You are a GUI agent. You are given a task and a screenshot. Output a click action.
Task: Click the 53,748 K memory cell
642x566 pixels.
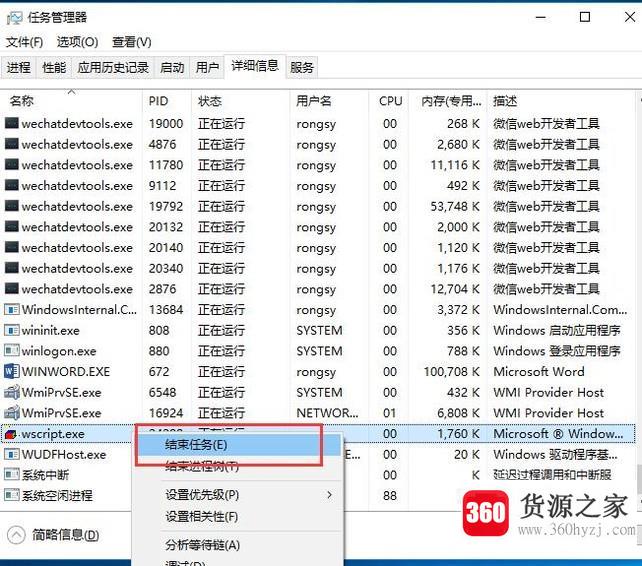[455, 206]
